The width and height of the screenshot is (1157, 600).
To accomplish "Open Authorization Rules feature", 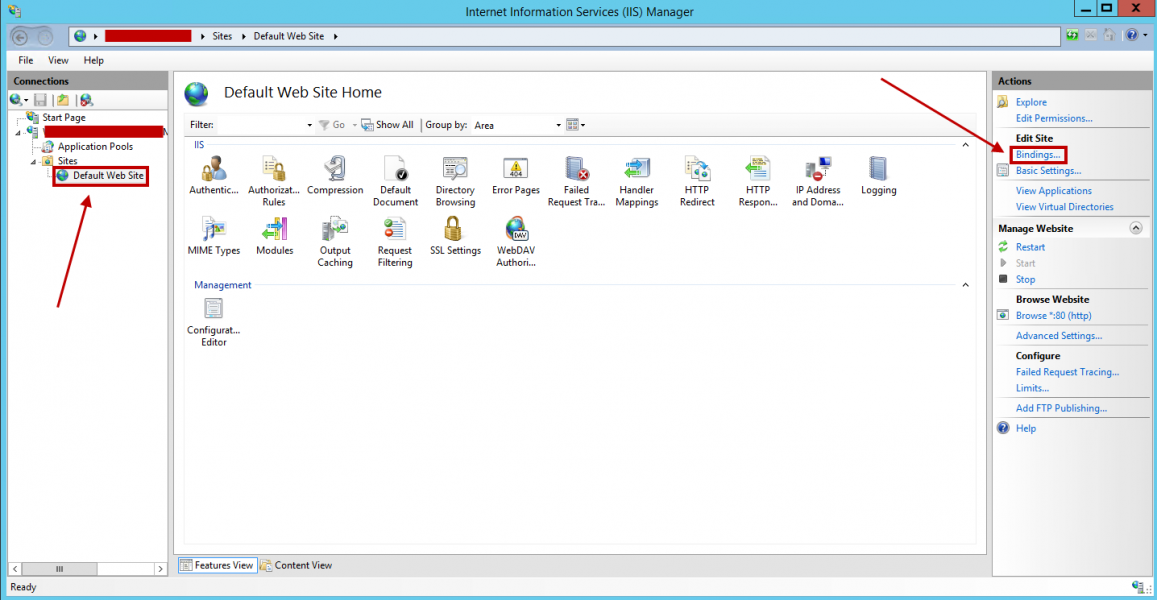I will point(274,182).
